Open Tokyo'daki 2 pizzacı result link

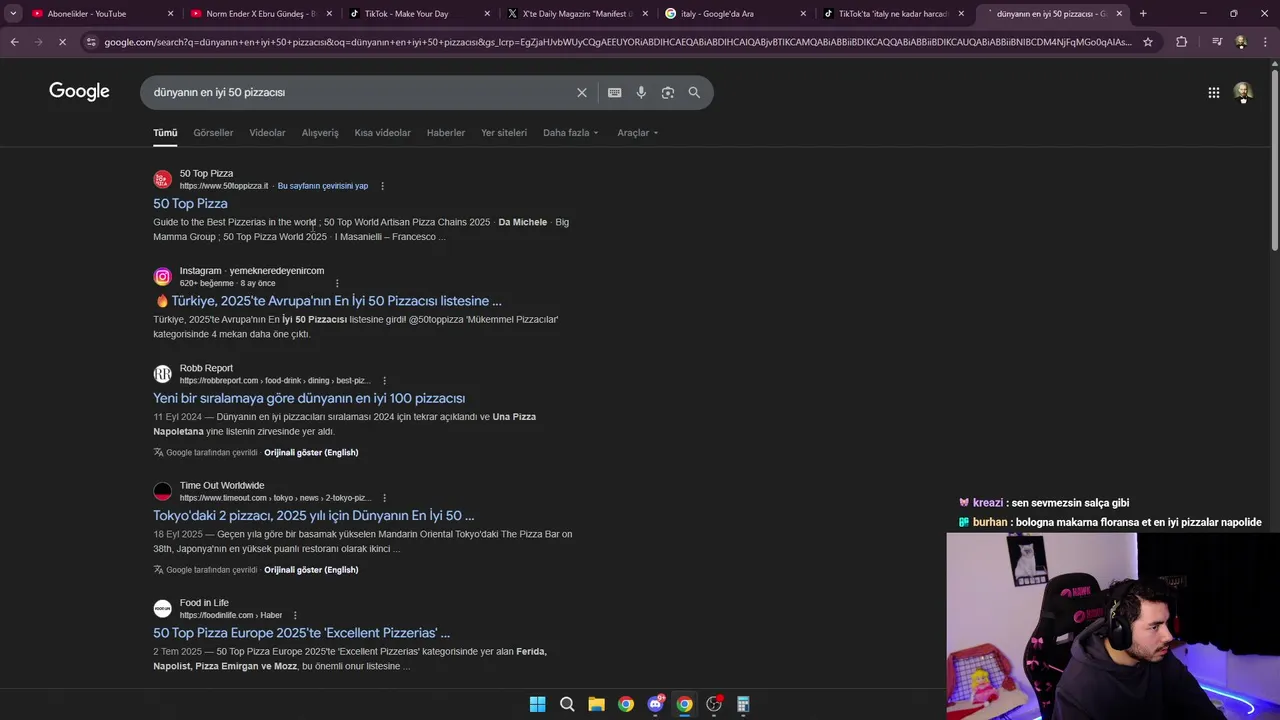coord(314,516)
